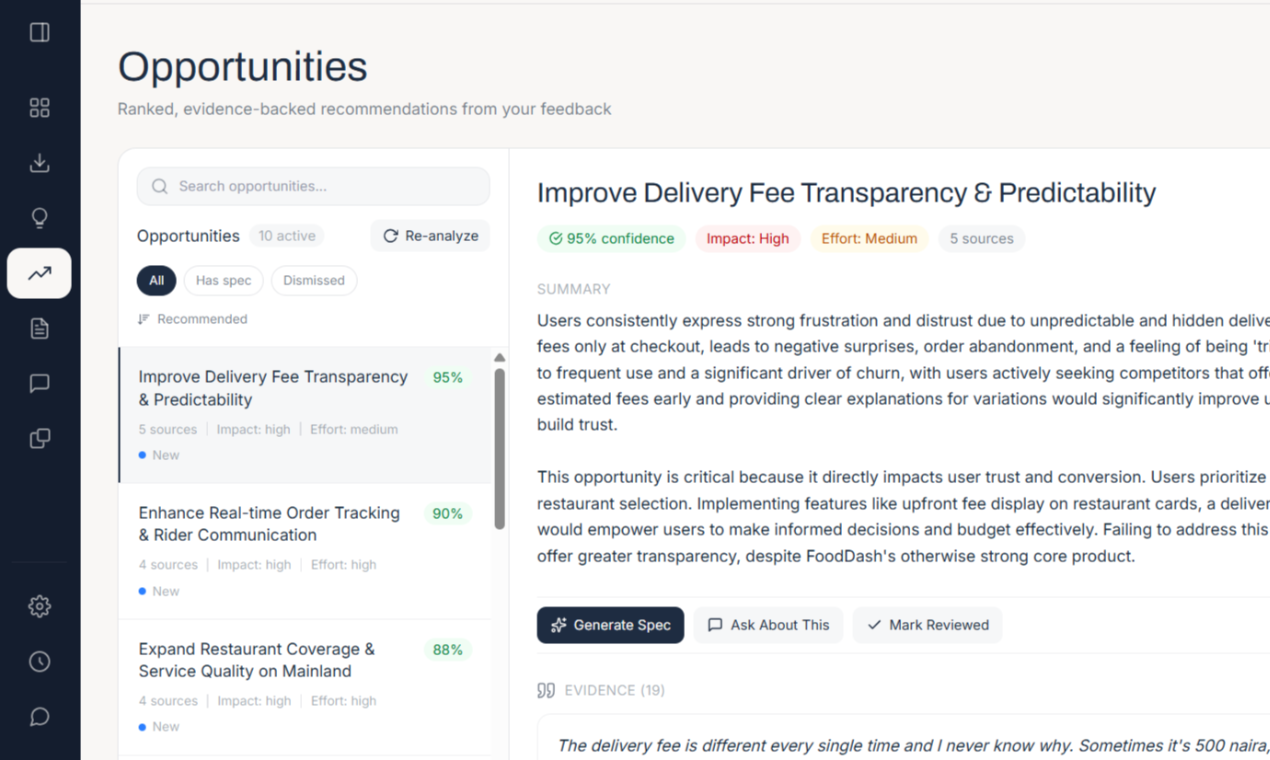Screen dimensions: 1270x760
Task: Select the Has spec filter
Action: 223,281
